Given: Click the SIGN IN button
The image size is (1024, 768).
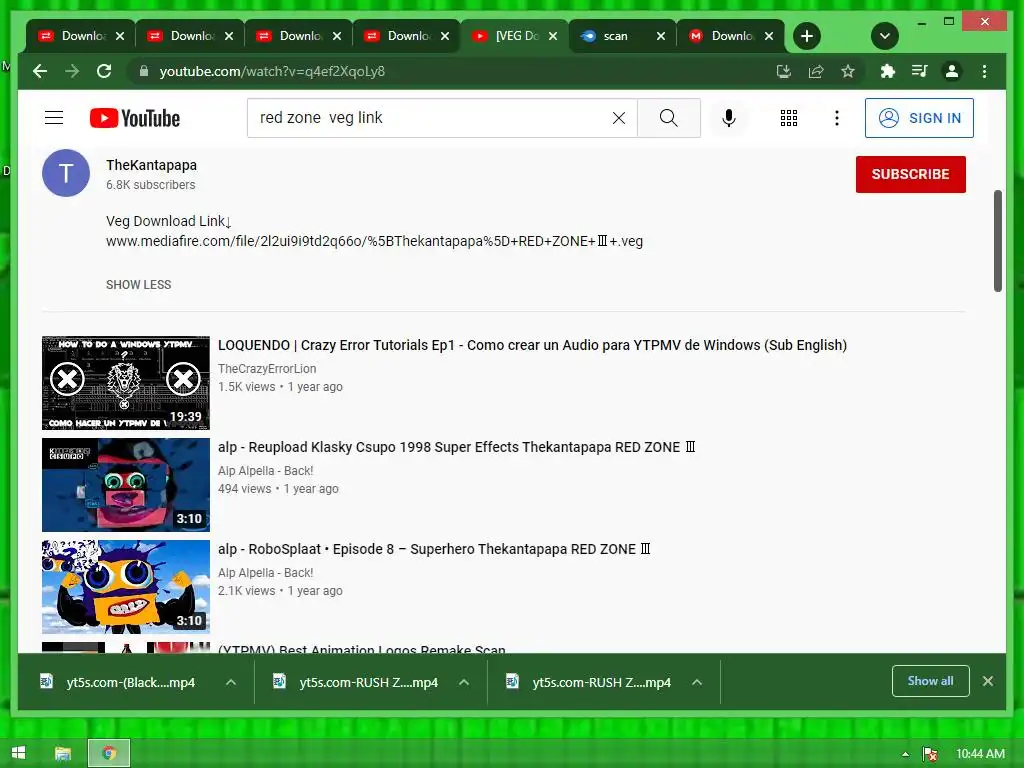Looking at the screenshot, I should [919, 118].
